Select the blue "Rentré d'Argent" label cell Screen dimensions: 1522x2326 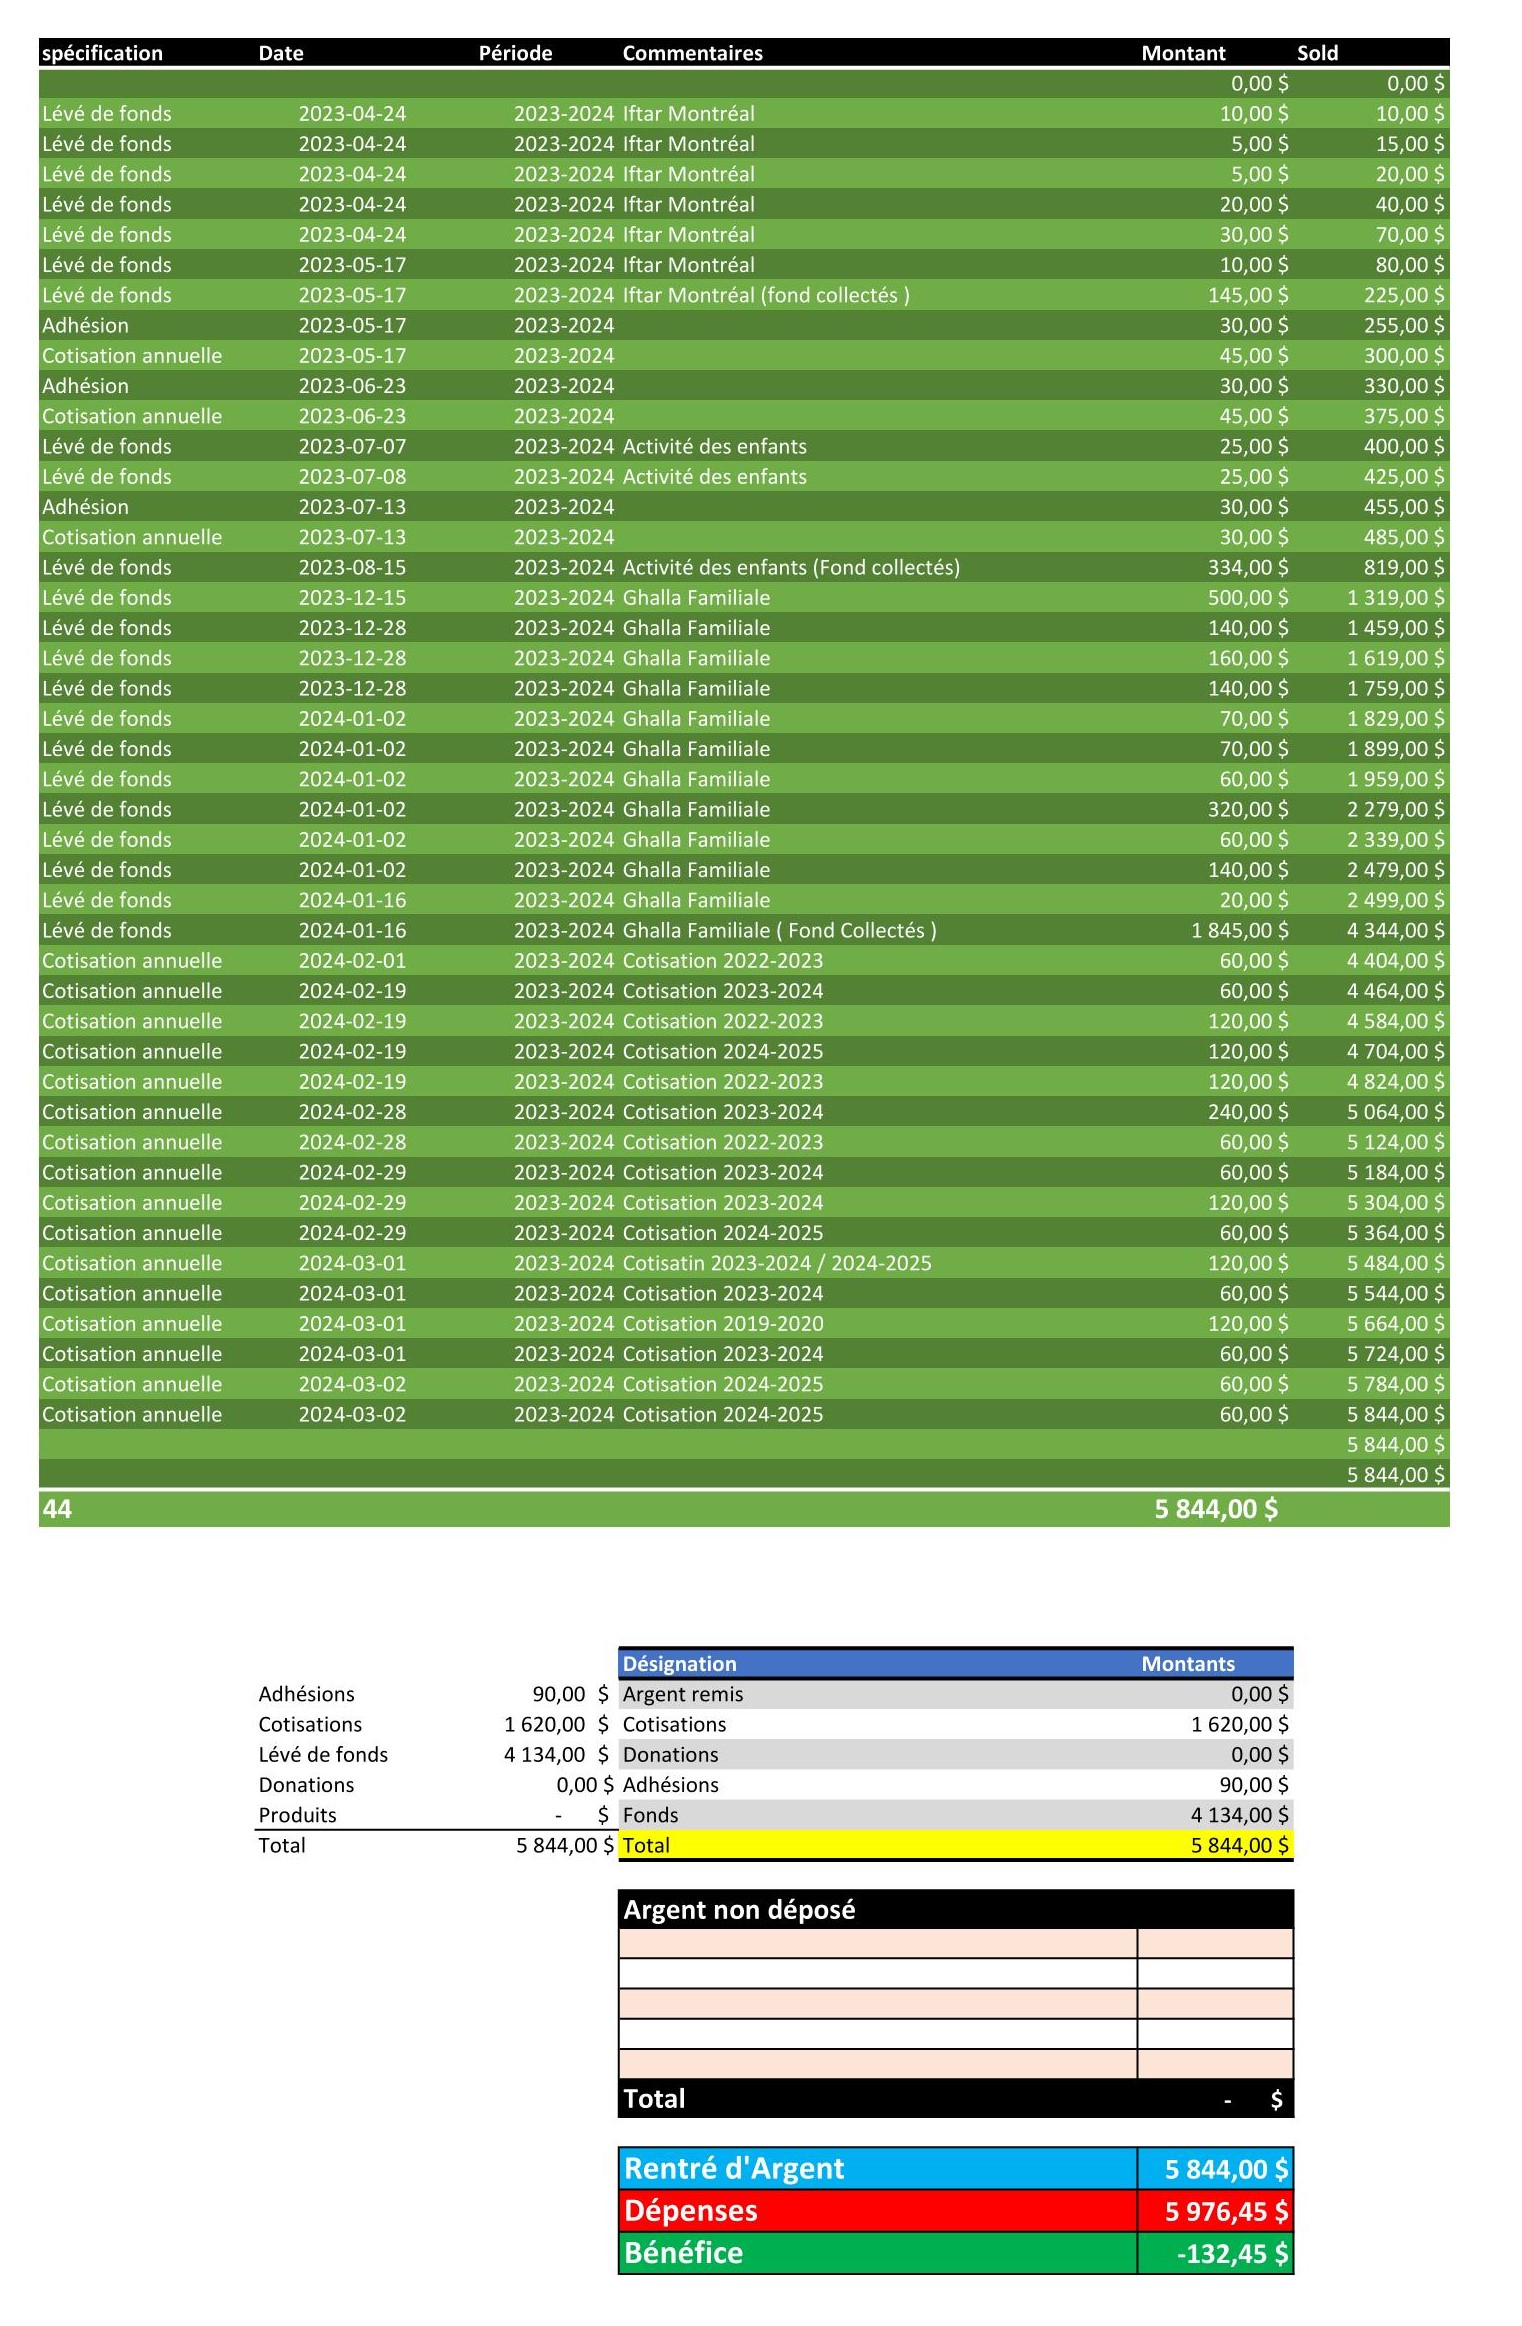[x=735, y=2168]
